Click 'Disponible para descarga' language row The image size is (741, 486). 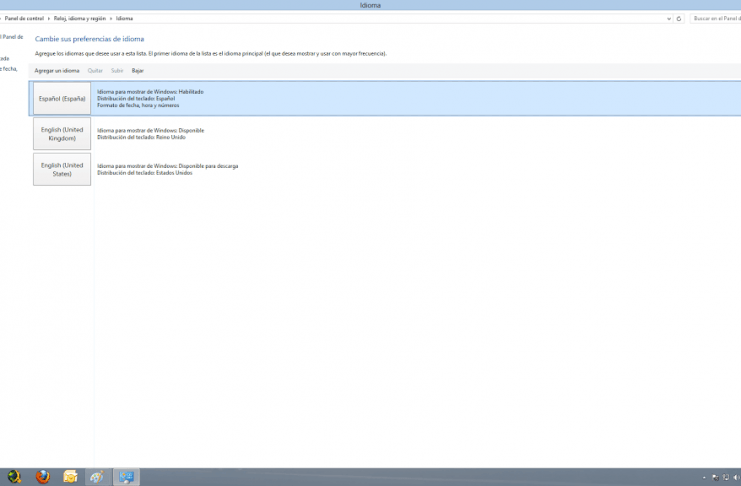tap(168, 166)
